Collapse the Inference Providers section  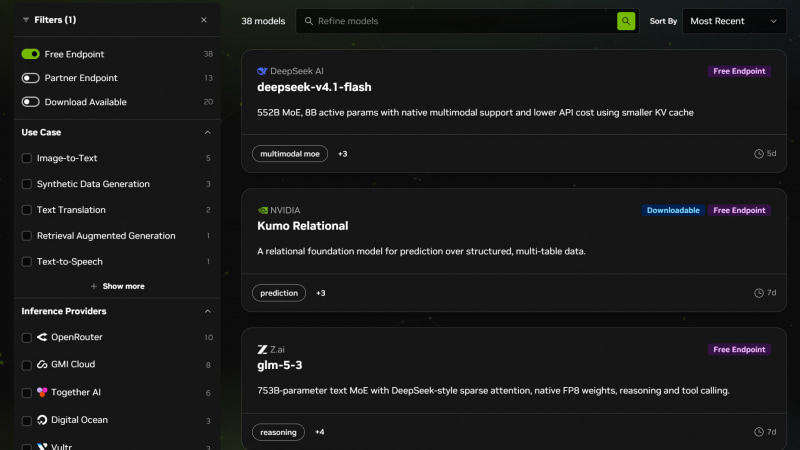click(x=208, y=311)
